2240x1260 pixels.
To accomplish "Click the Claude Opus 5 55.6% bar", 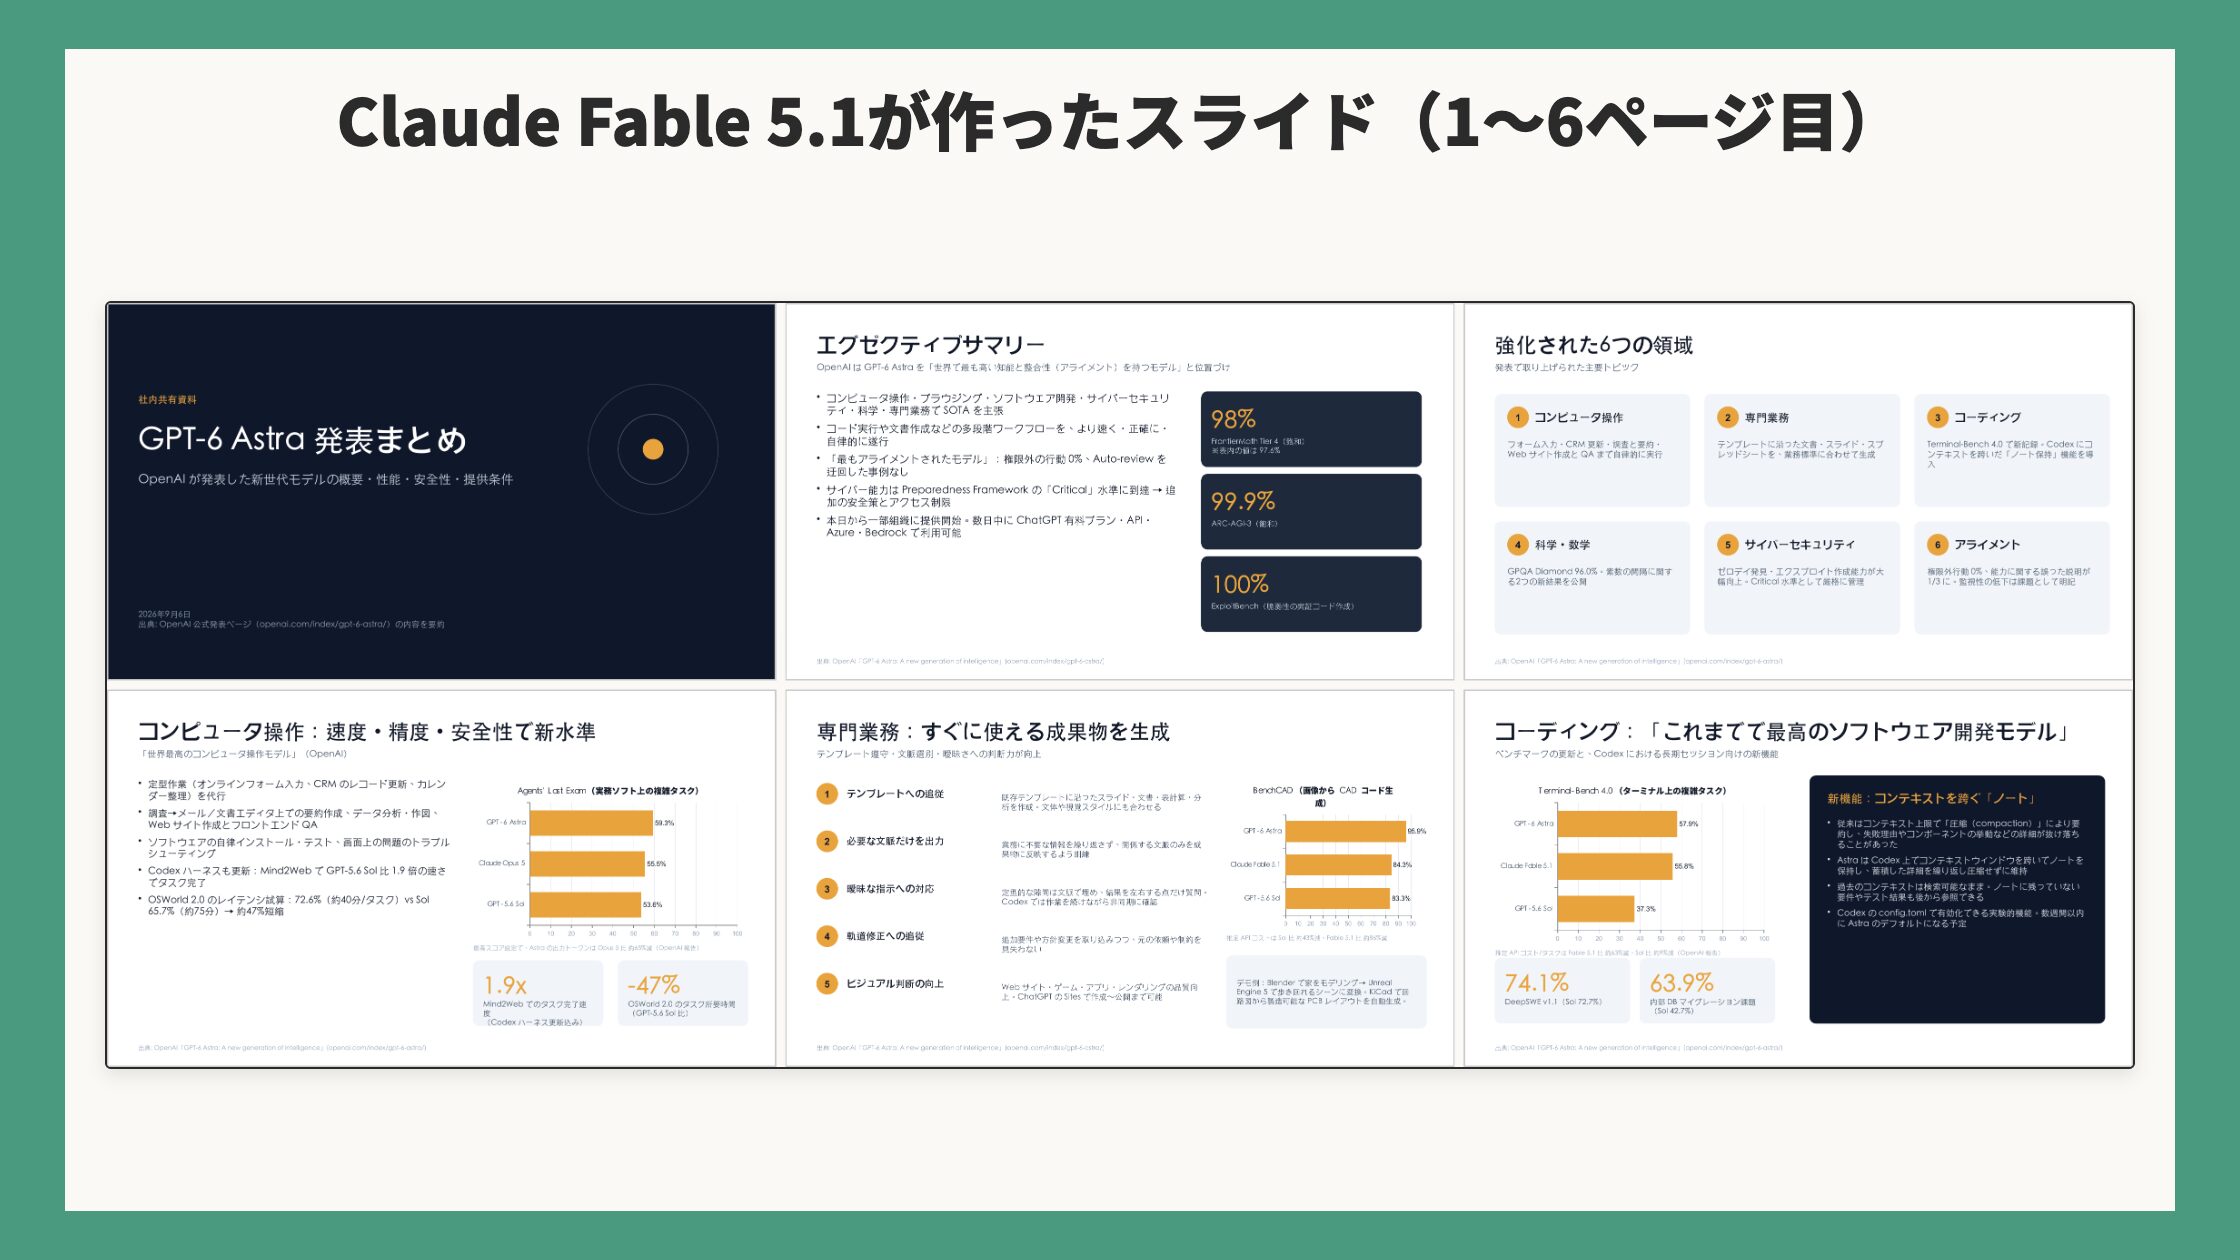I will [x=587, y=864].
